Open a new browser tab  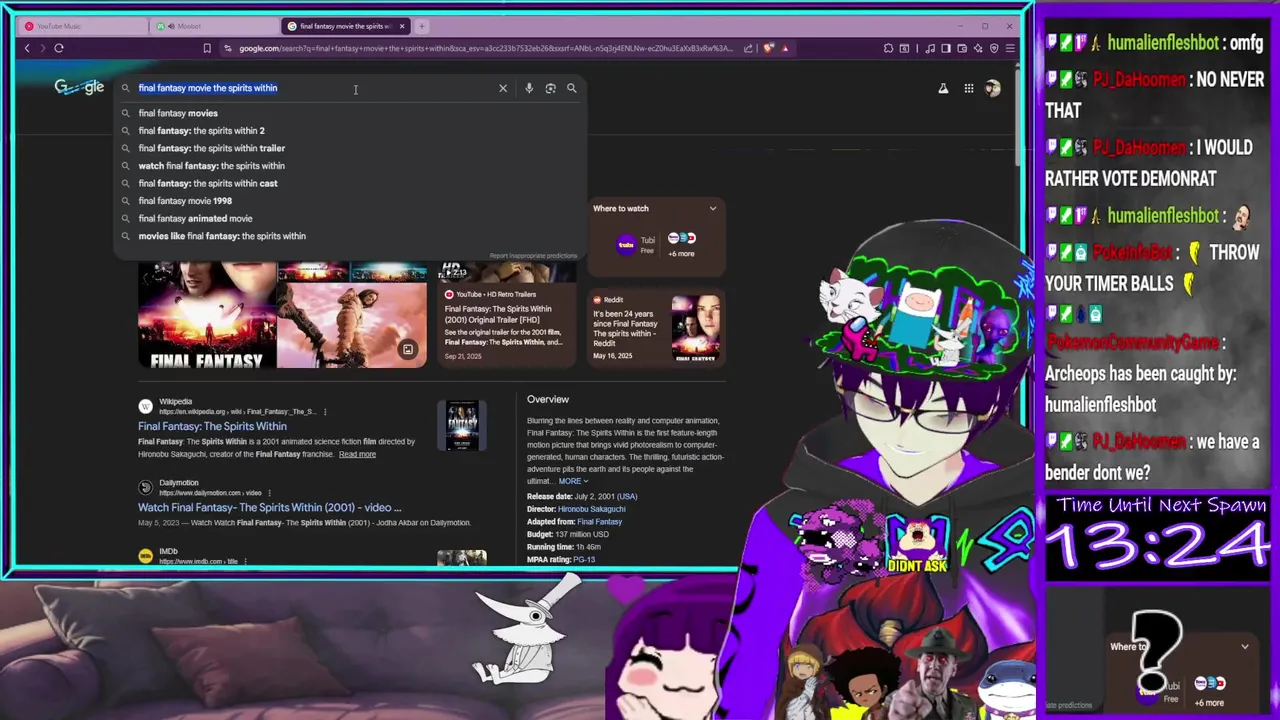coord(422,26)
